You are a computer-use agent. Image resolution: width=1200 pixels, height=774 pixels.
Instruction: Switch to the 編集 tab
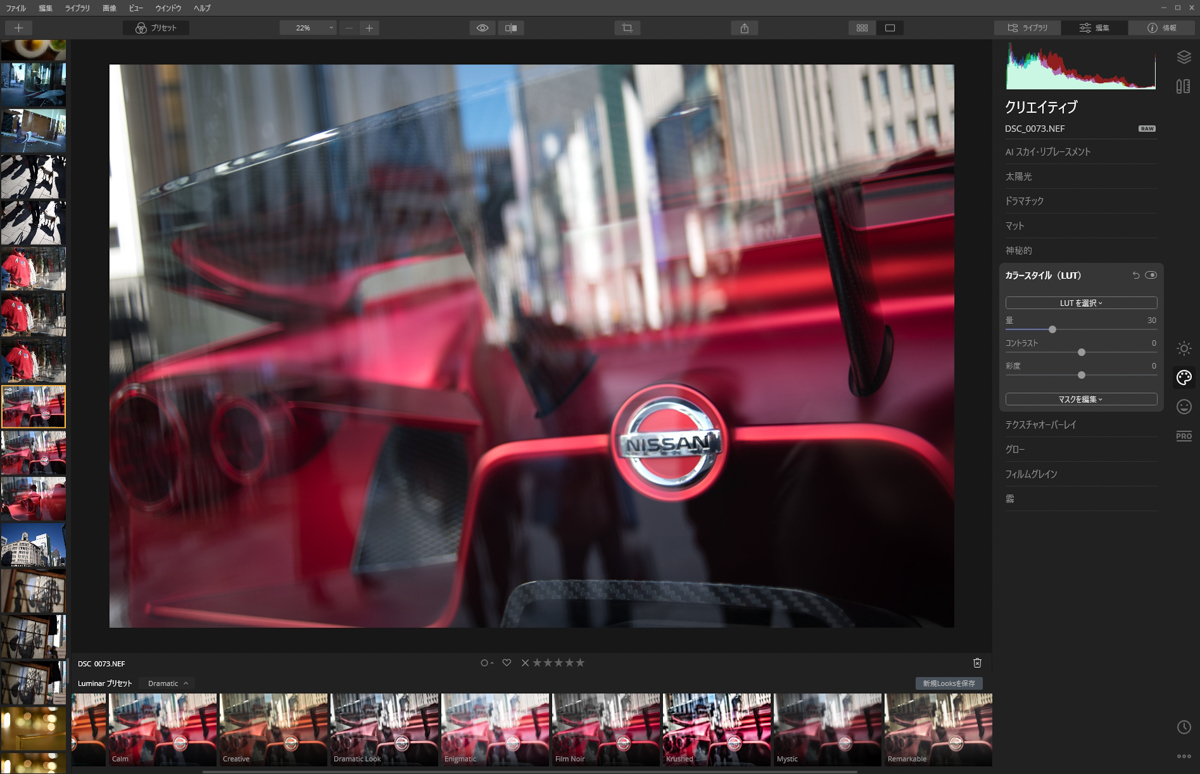tap(1095, 28)
